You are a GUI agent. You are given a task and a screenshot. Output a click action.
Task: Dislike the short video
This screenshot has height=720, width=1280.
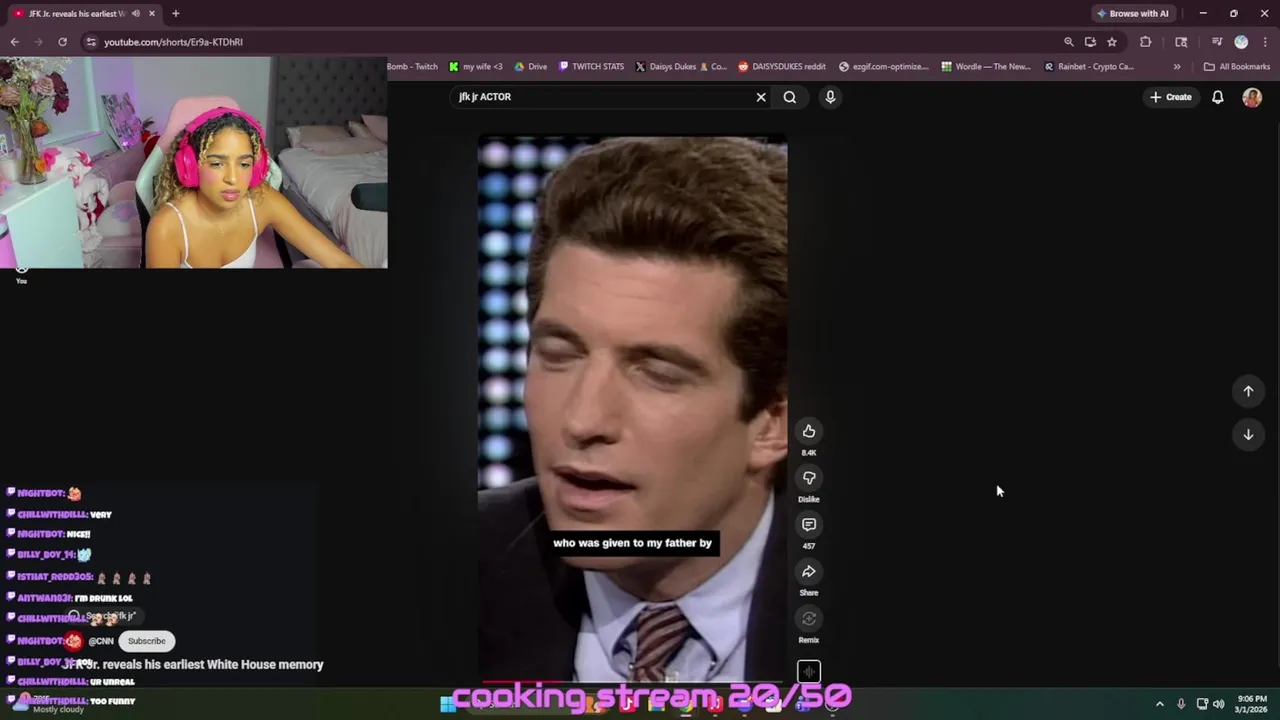(809, 478)
